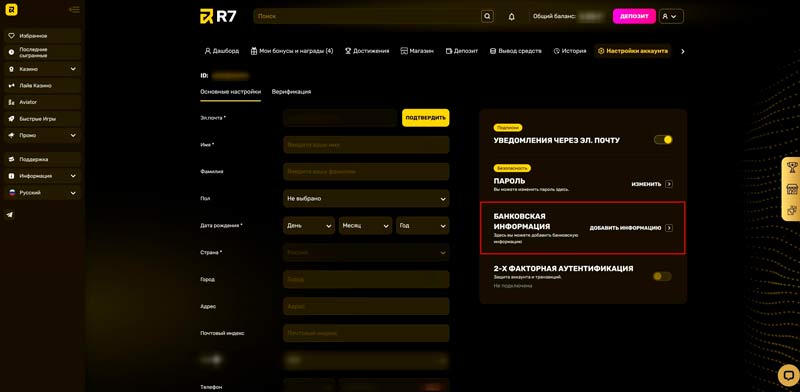
Task: Click the ПОДТВЕРДИТЬ email button
Action: [426, 118]
